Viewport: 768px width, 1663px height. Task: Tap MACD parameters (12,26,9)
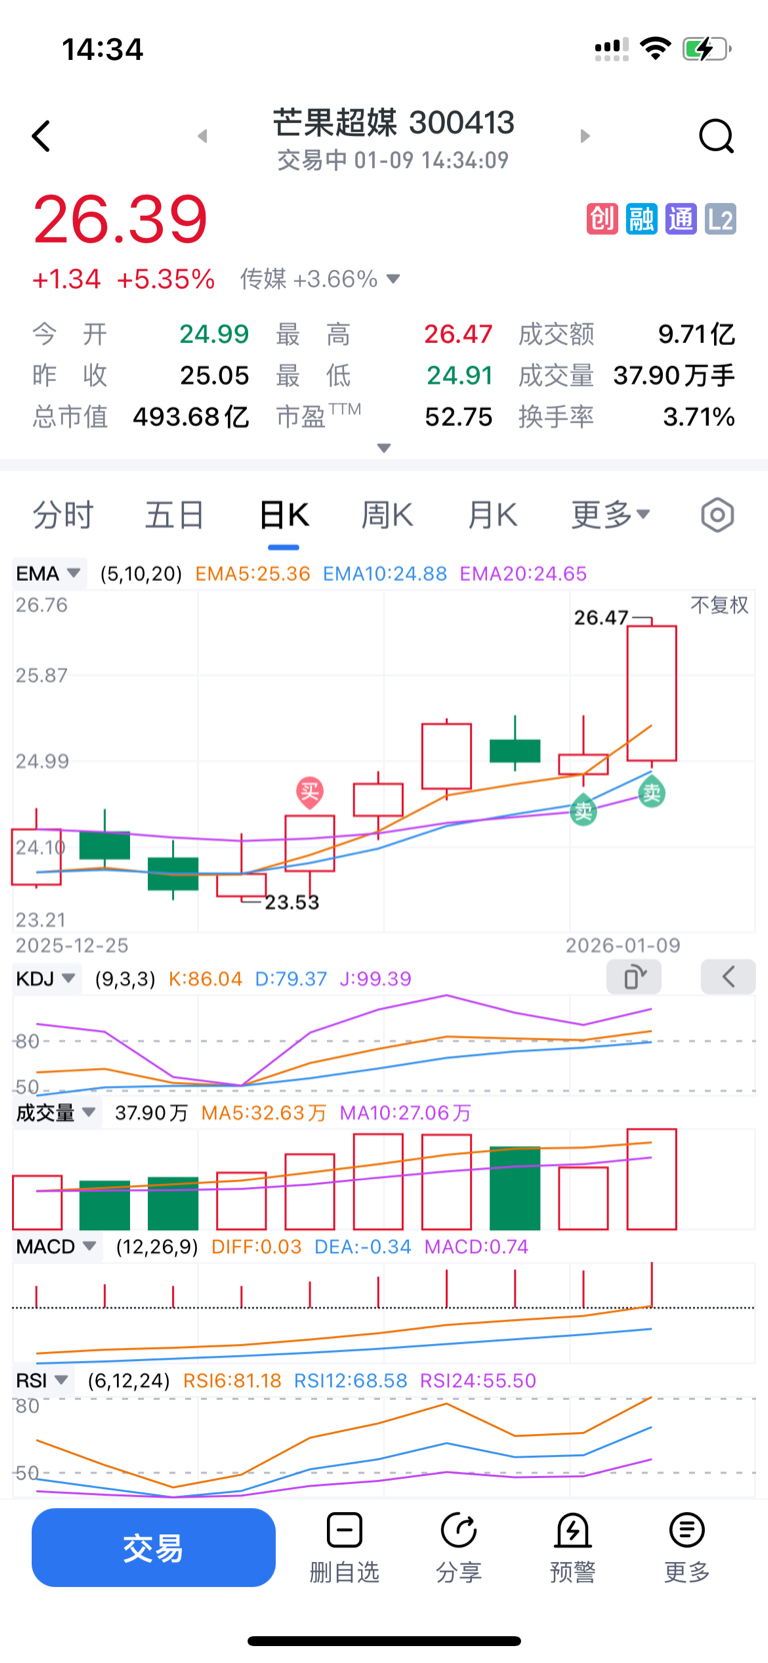[x=157, y=1247]
